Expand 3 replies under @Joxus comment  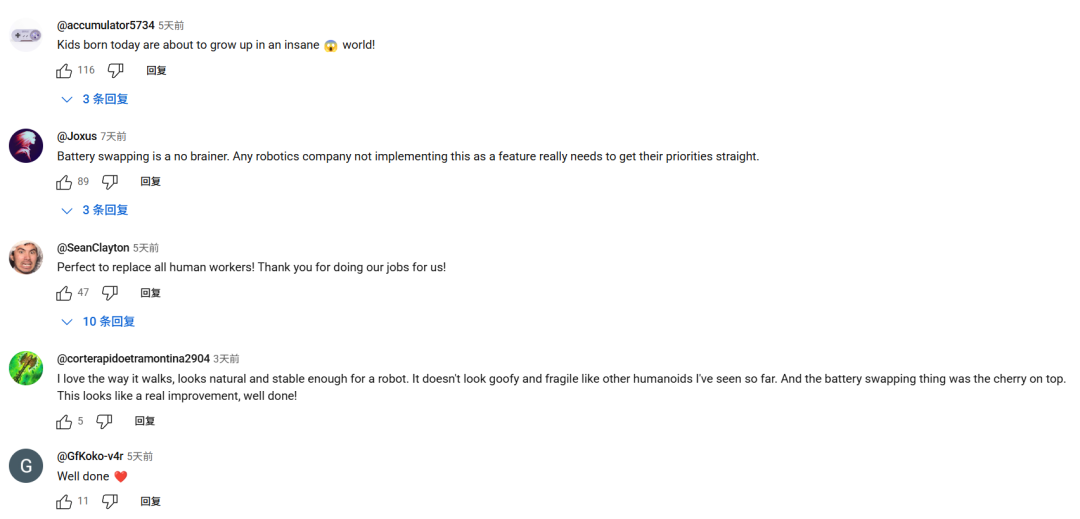95,210
